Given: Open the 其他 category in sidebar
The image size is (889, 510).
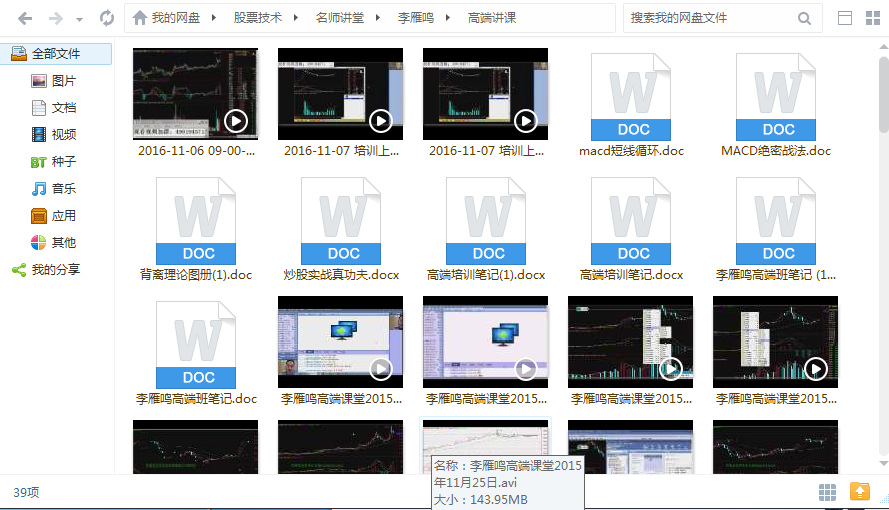Looking at the screenshot, I should click(56, 243).
